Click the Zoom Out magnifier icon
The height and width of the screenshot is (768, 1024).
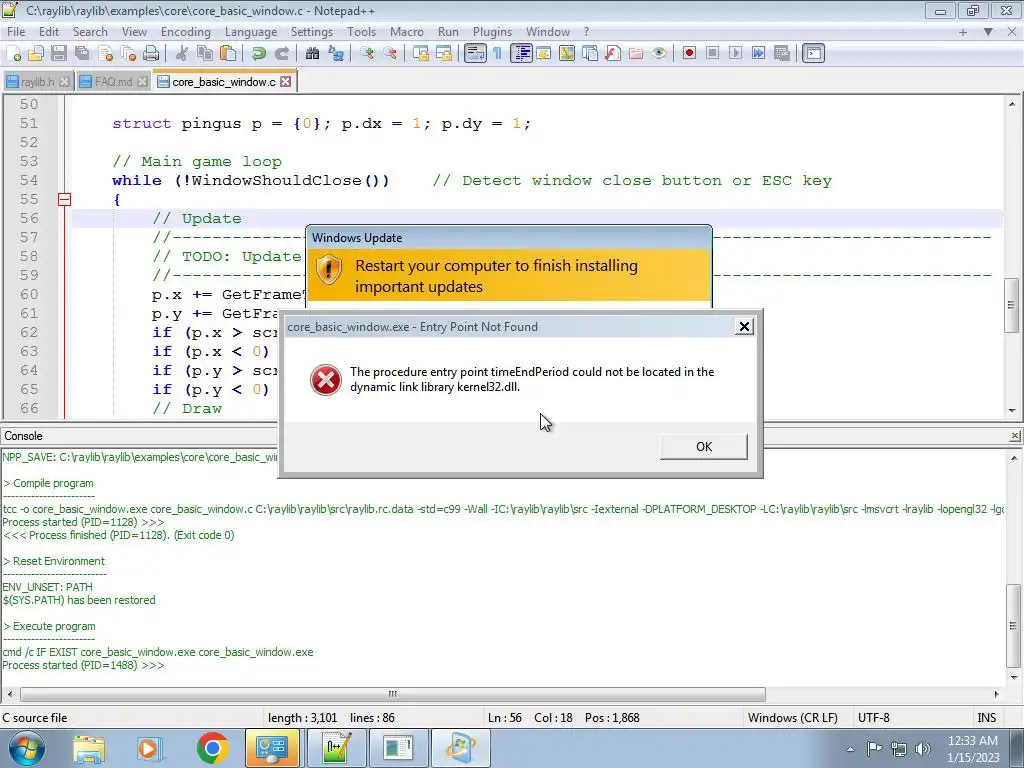click(390, 54)
